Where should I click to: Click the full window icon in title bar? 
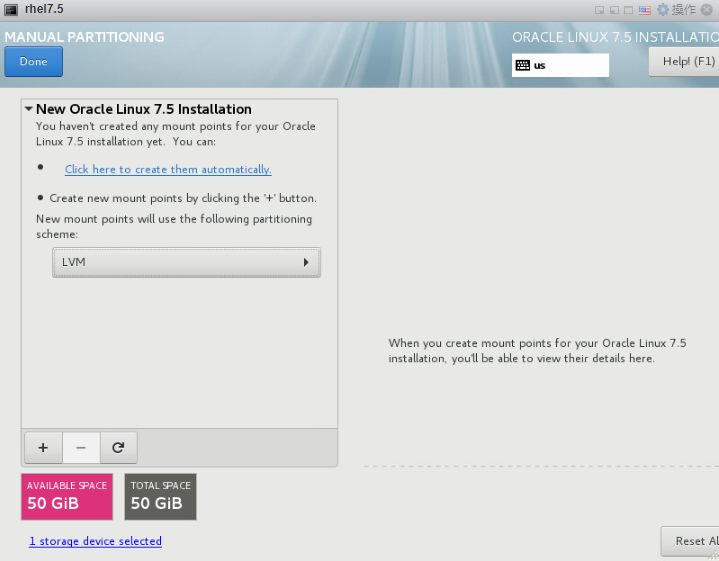629,10
